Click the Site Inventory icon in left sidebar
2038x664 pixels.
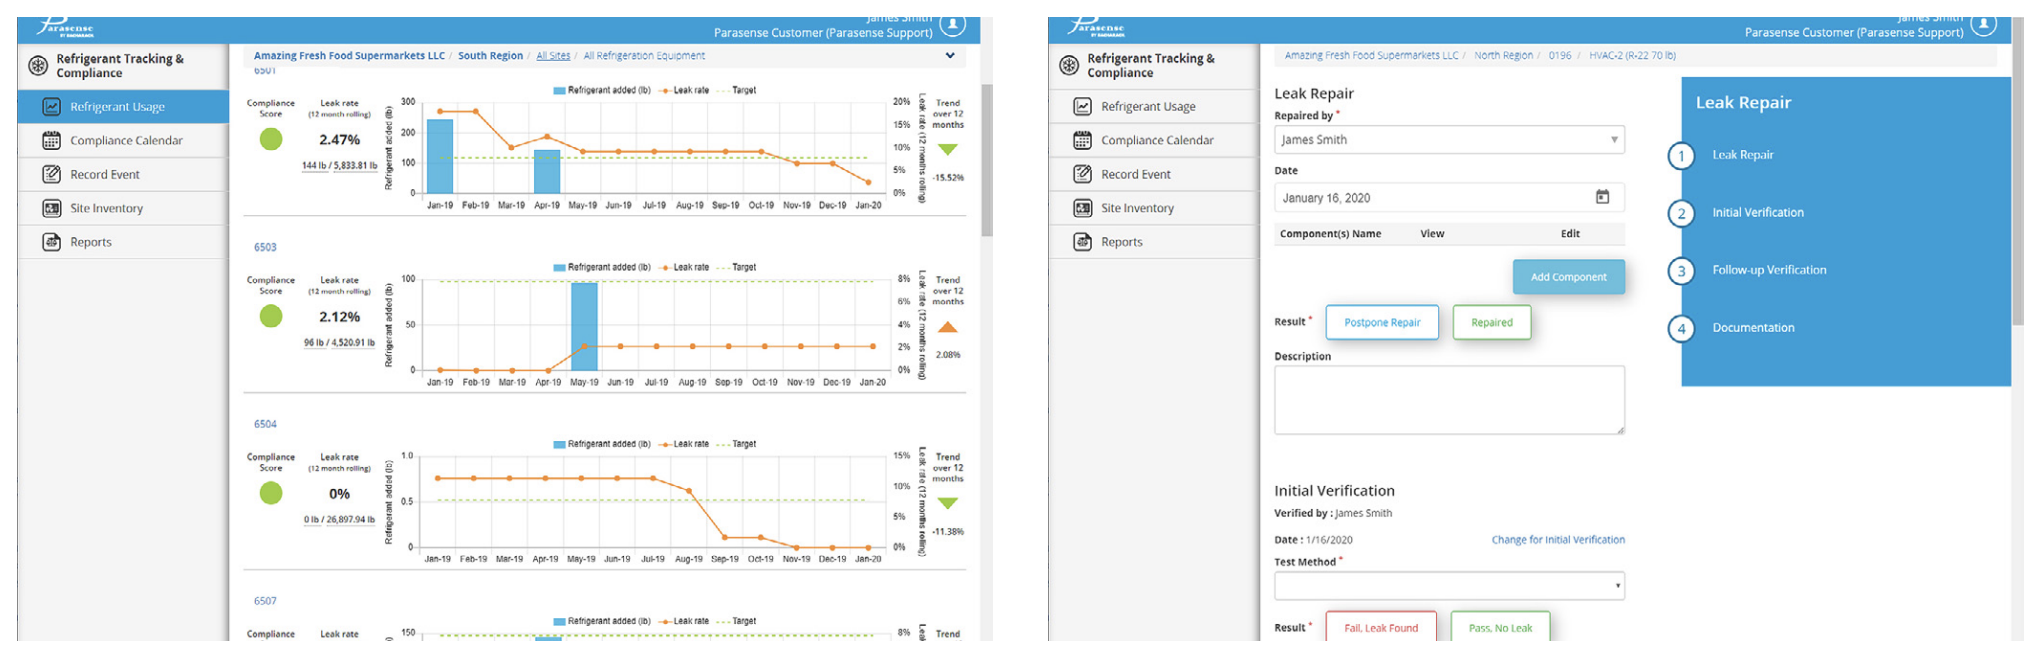click(x=52, y=209)
